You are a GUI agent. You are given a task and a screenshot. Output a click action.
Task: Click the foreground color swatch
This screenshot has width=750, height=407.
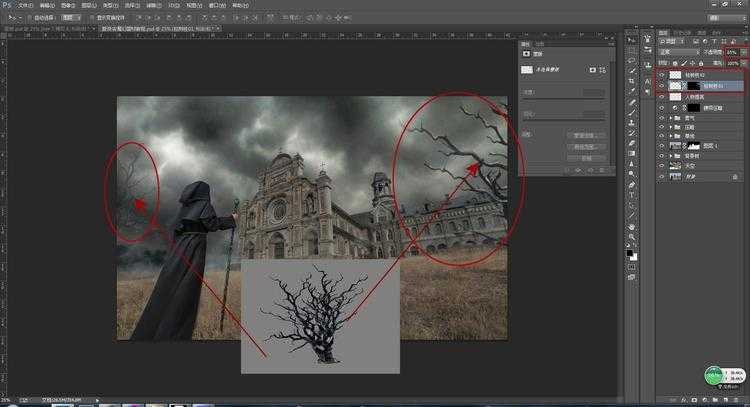630,253
